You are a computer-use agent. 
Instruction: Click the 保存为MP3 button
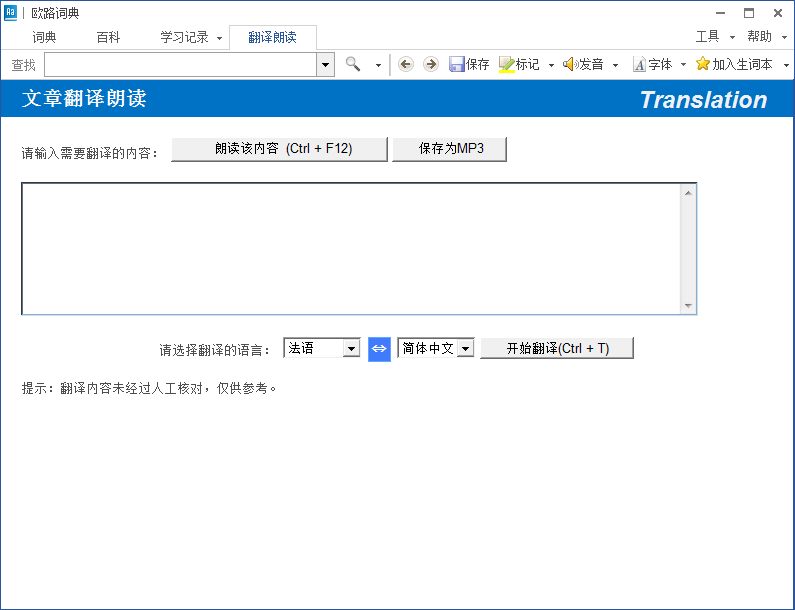450,149
